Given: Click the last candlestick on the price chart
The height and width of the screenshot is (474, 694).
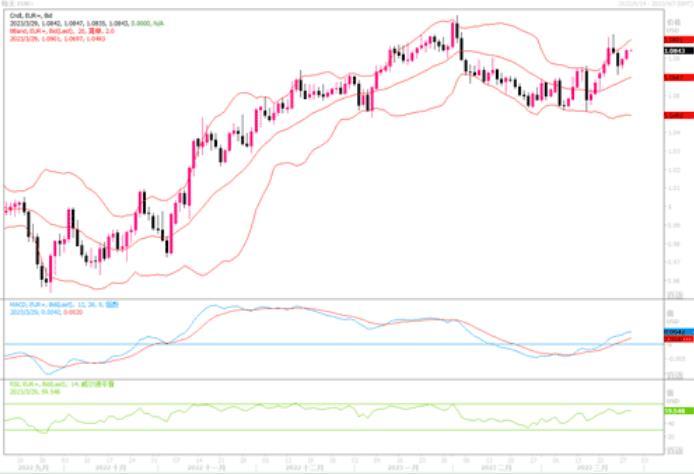Looking at the screenshot, I should 628,52.
